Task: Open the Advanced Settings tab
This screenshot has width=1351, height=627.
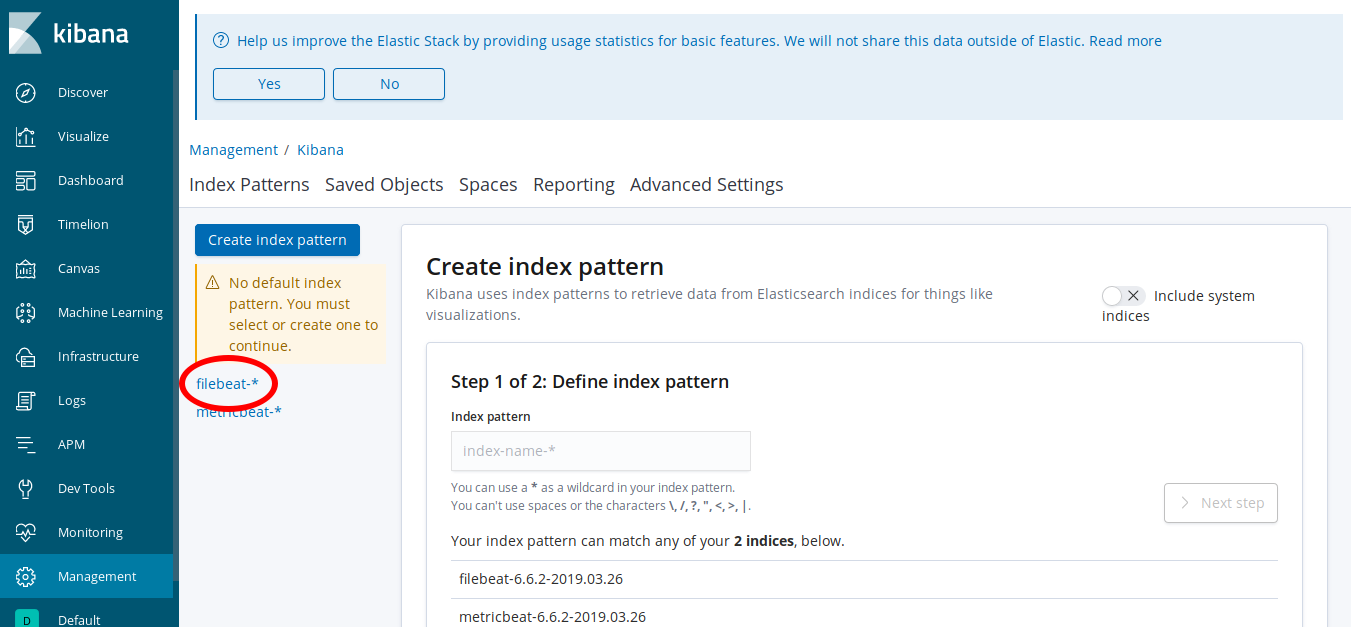Action: [706, 184]
